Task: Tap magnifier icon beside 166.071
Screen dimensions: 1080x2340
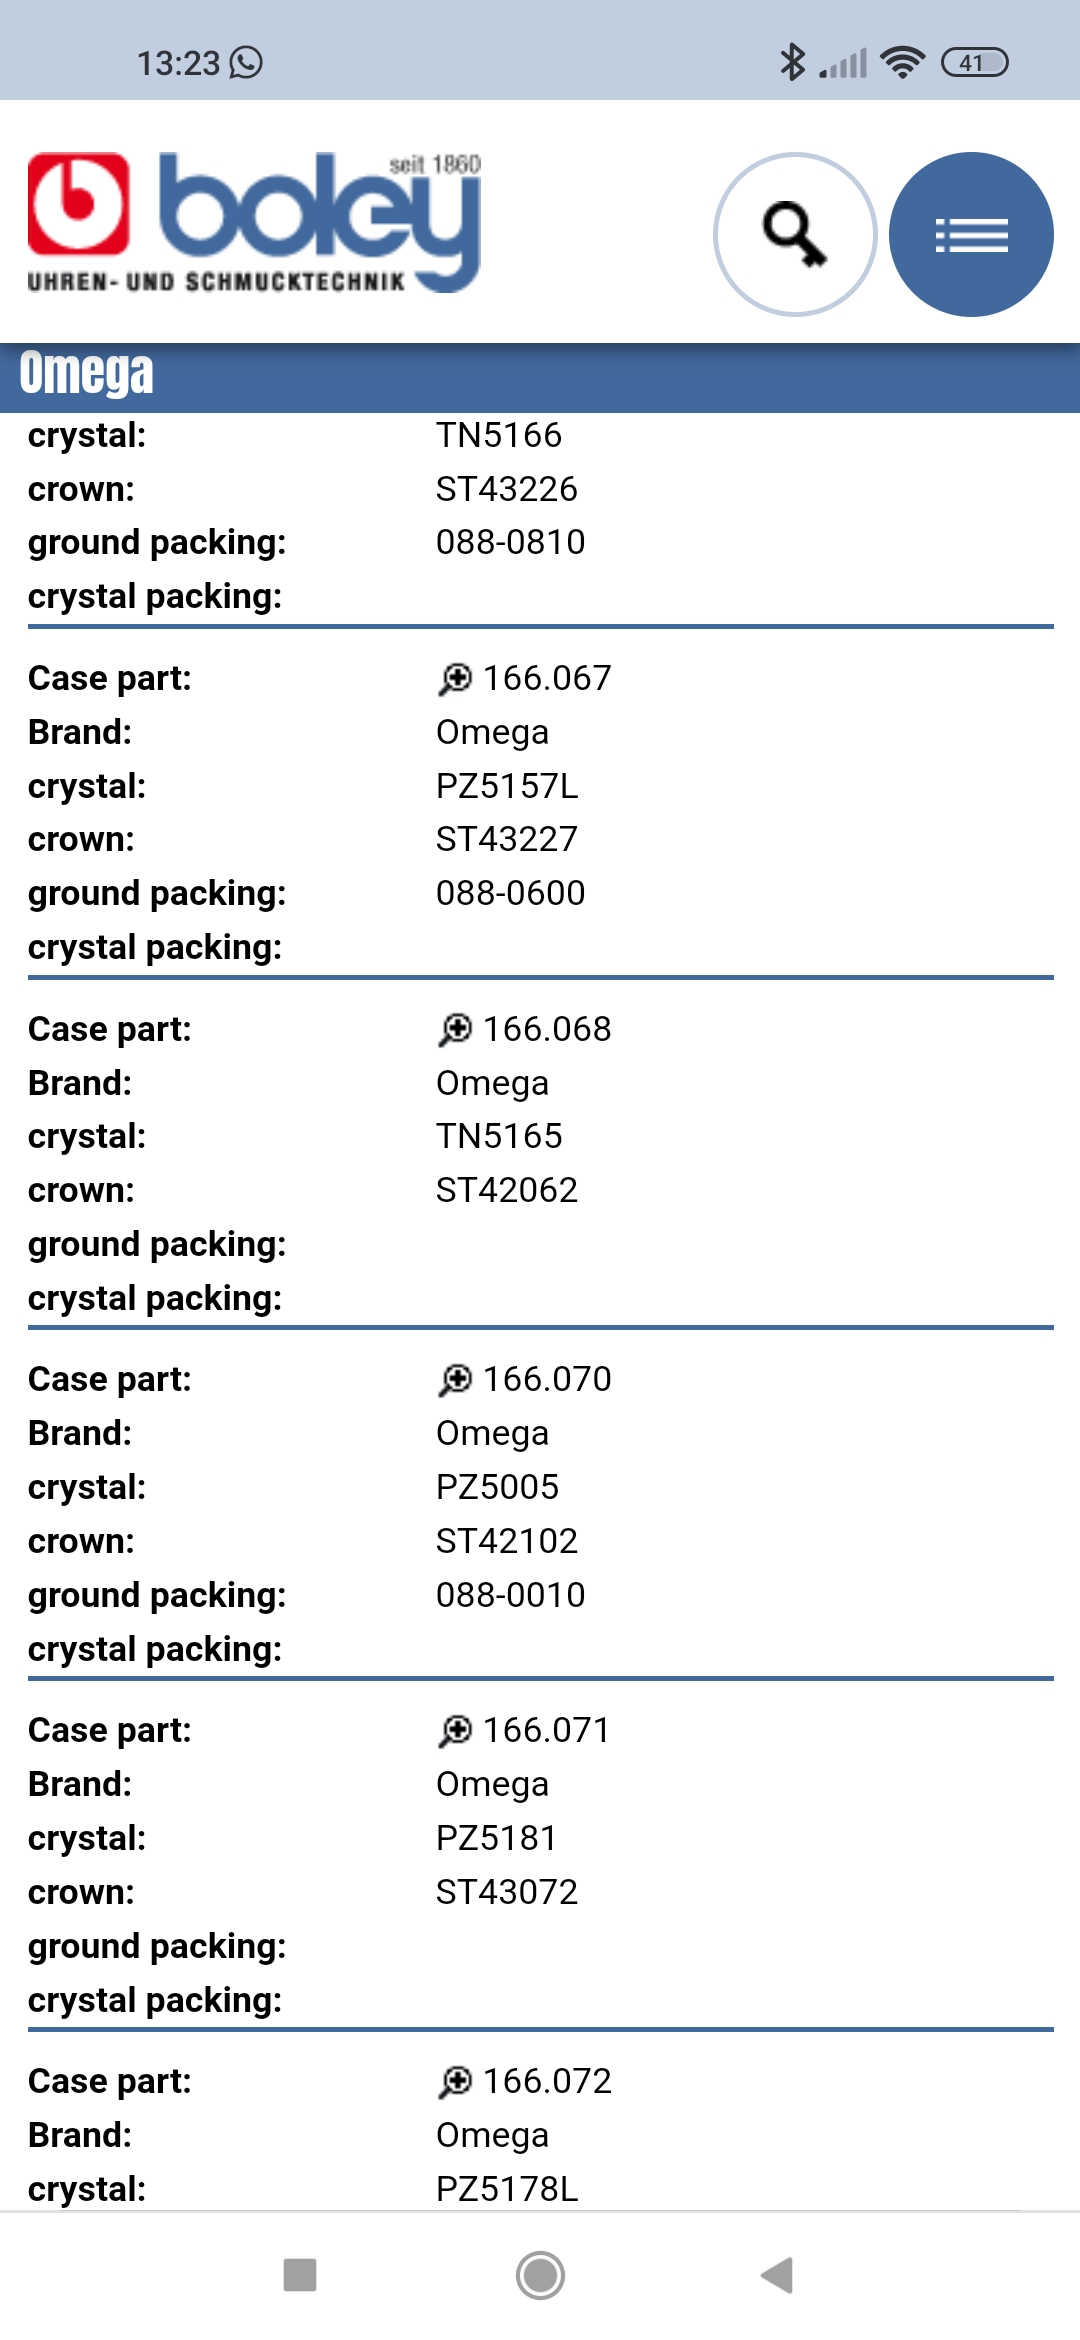Action: pos(455,1731)
